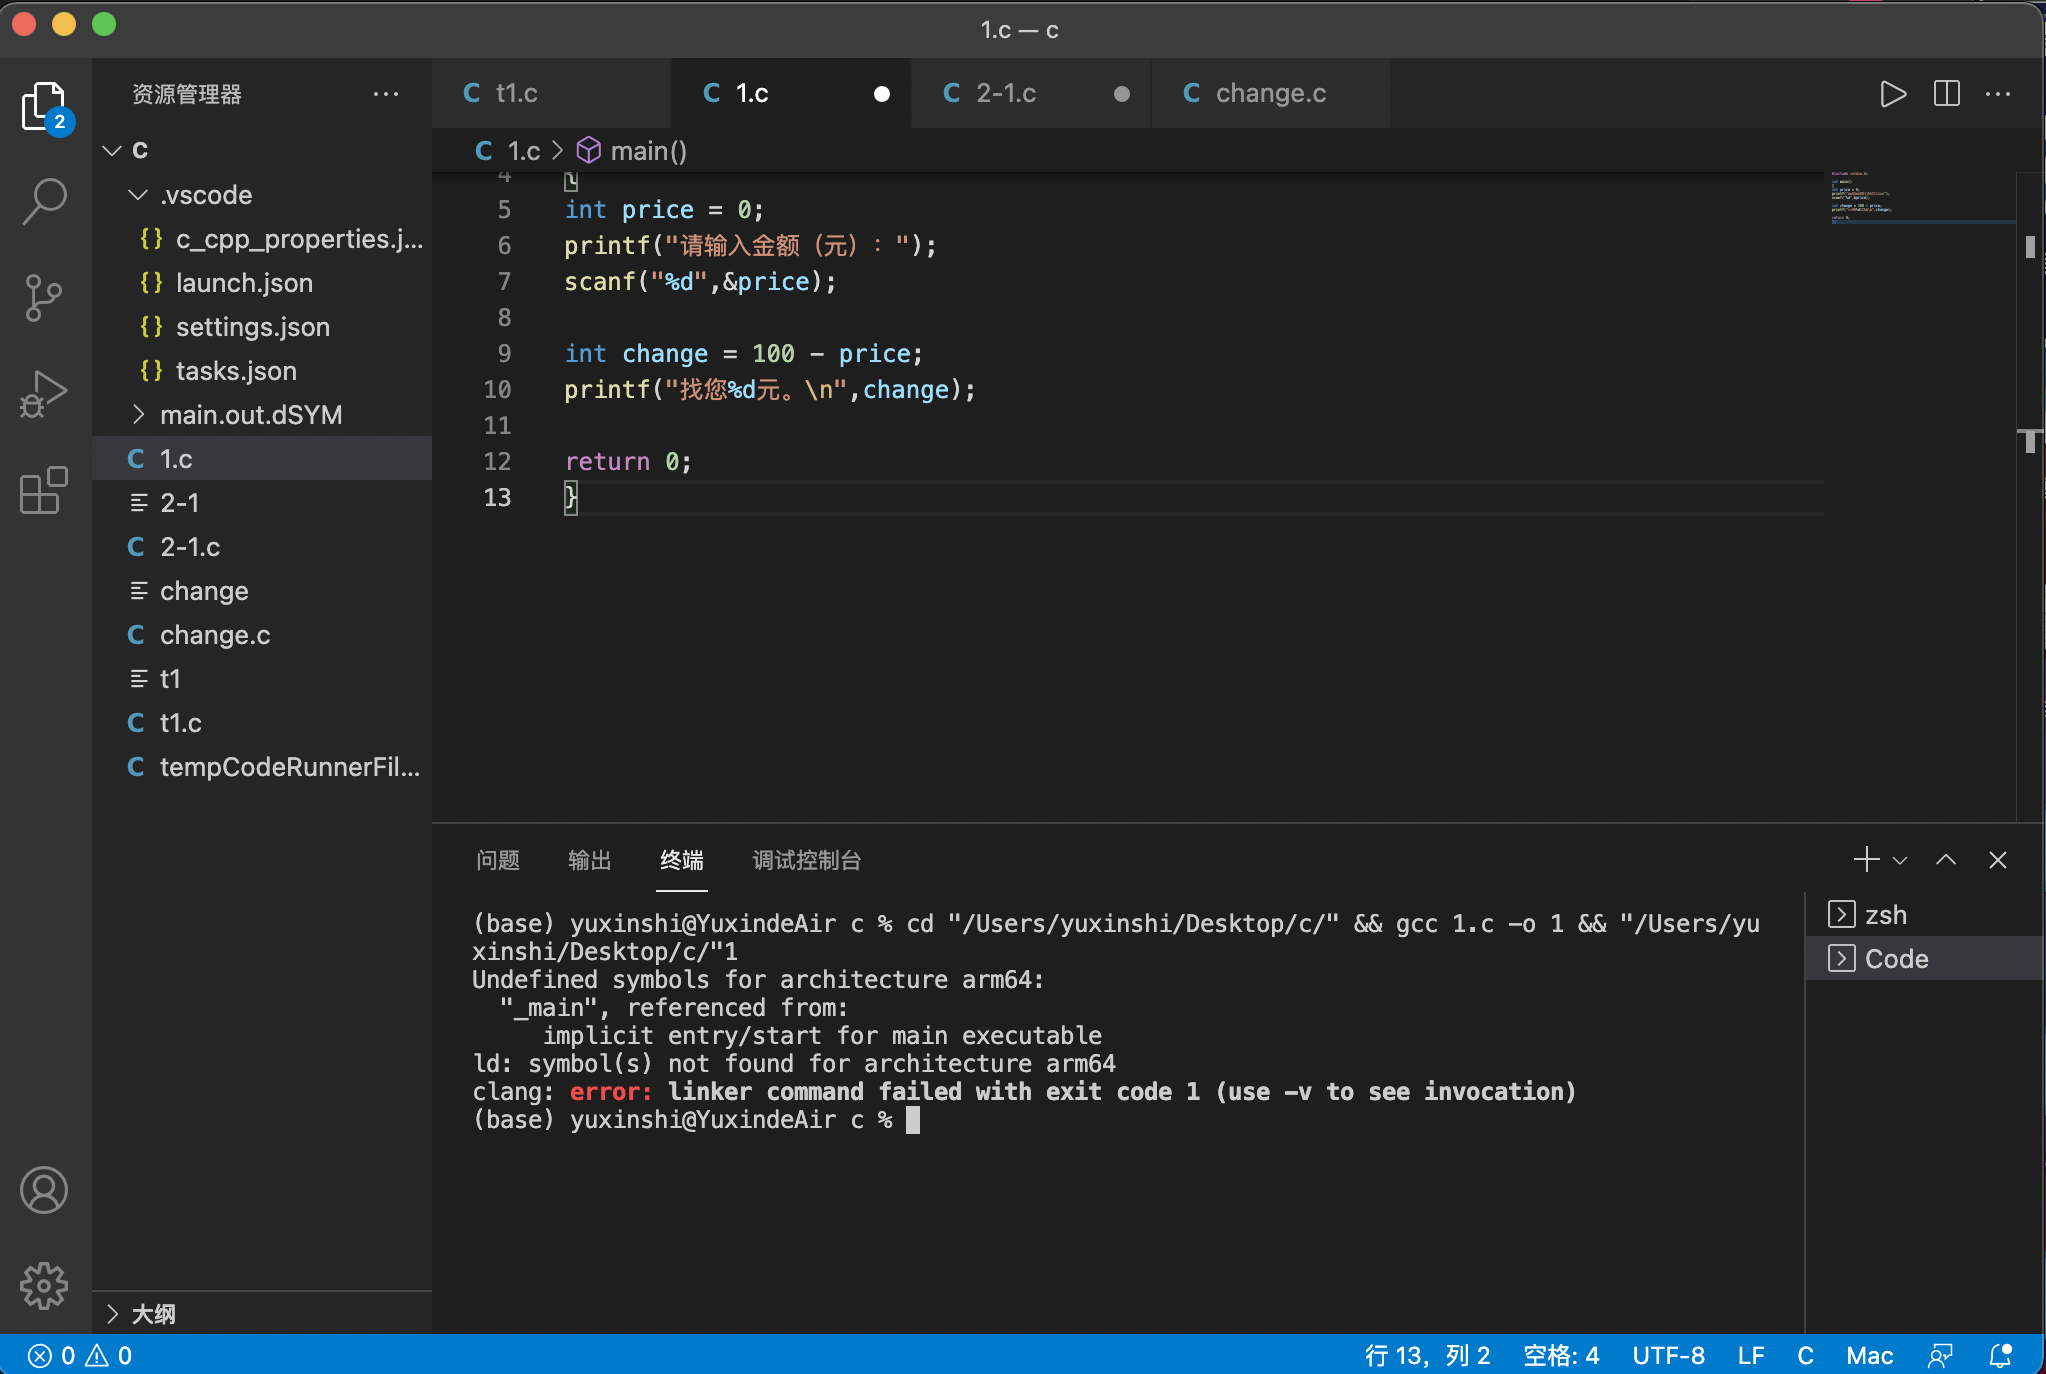
Task: Show errors and warnings count in status bar
Action: click(x=80, y=1355)
